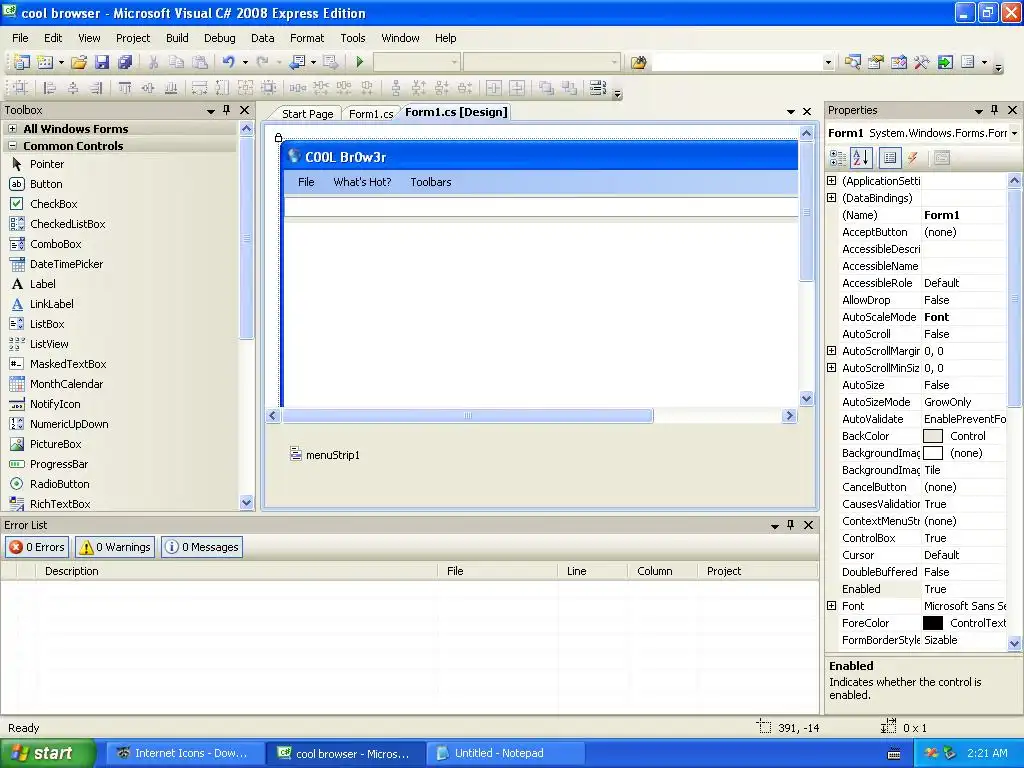Image resolution: width=1024 pixels, height=768 pixels.
Task: Open the Form1 object selector dropdown
Action: pyautogui.click(x=1014, y=133)
